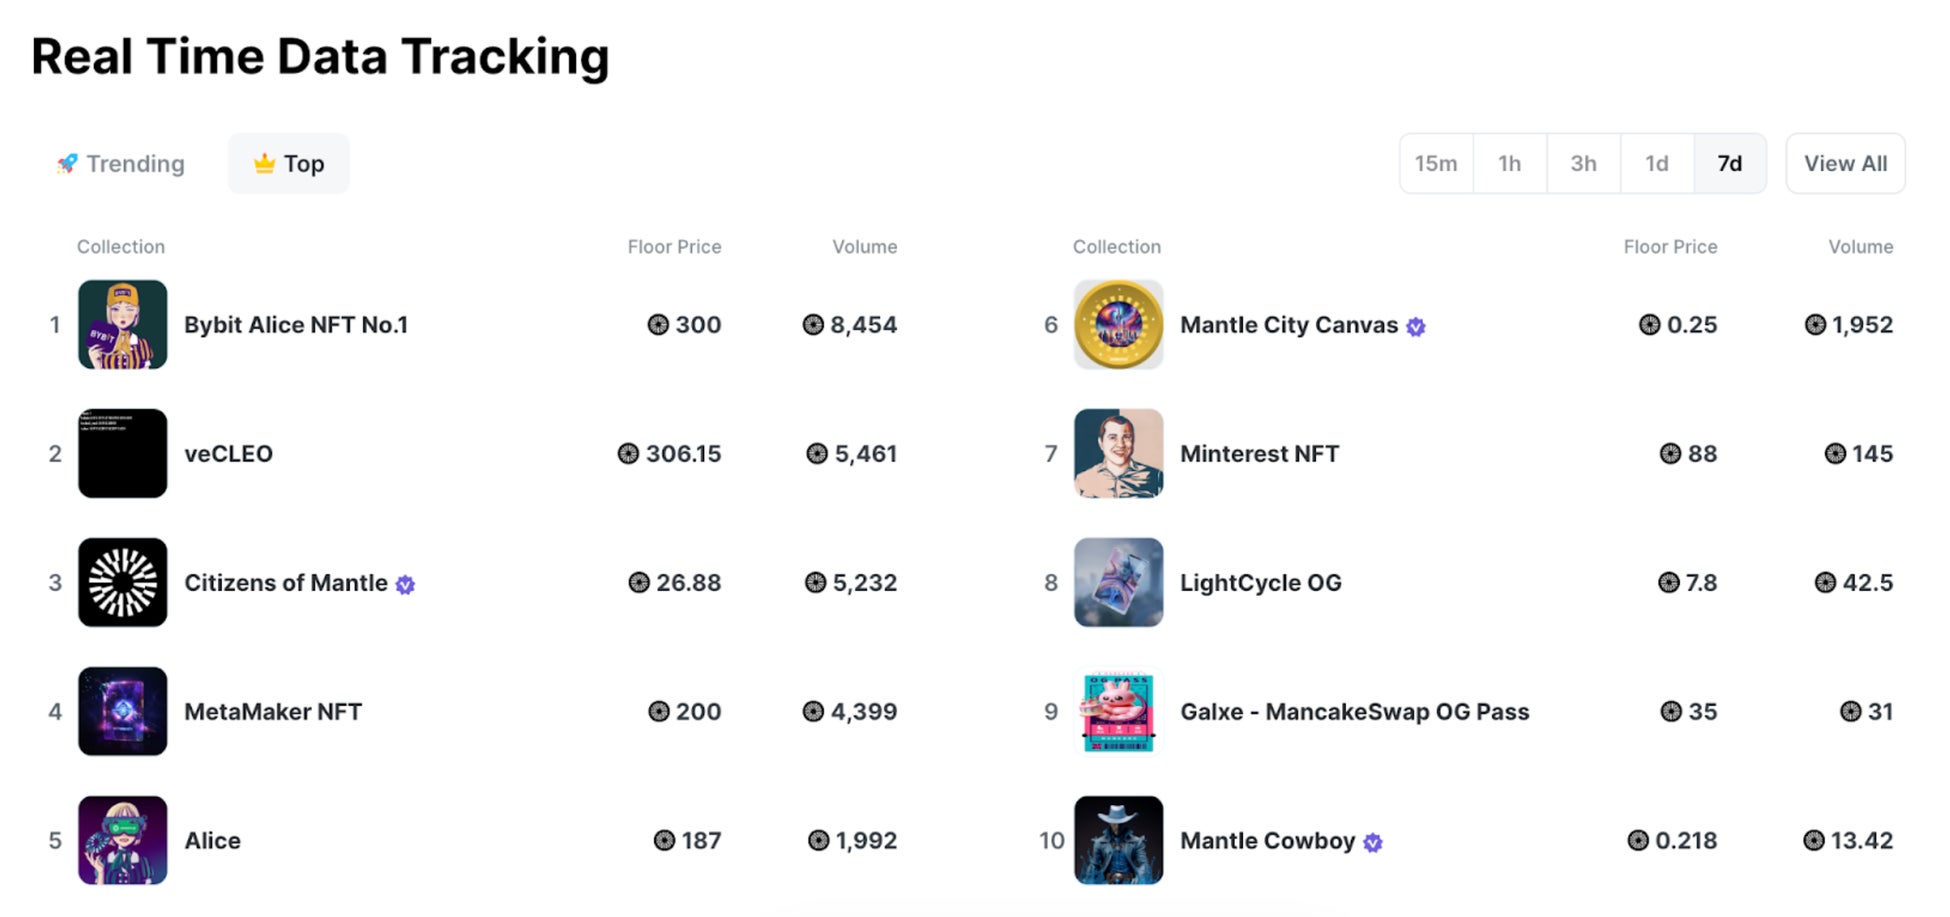Choose the 1d time filter

1657,164
